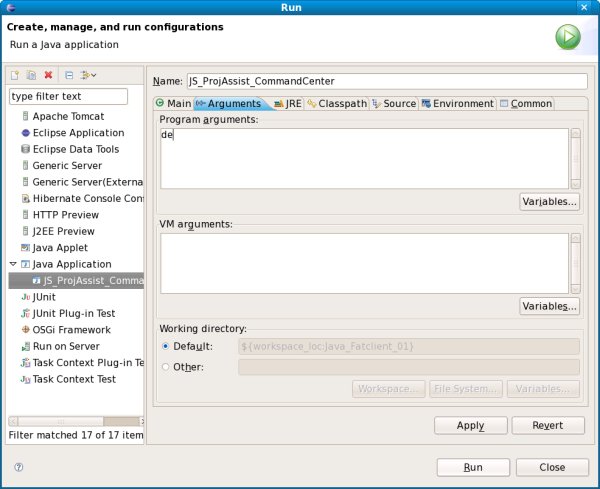Click the Apache Tomcat server icon

(x=25, y=117)
